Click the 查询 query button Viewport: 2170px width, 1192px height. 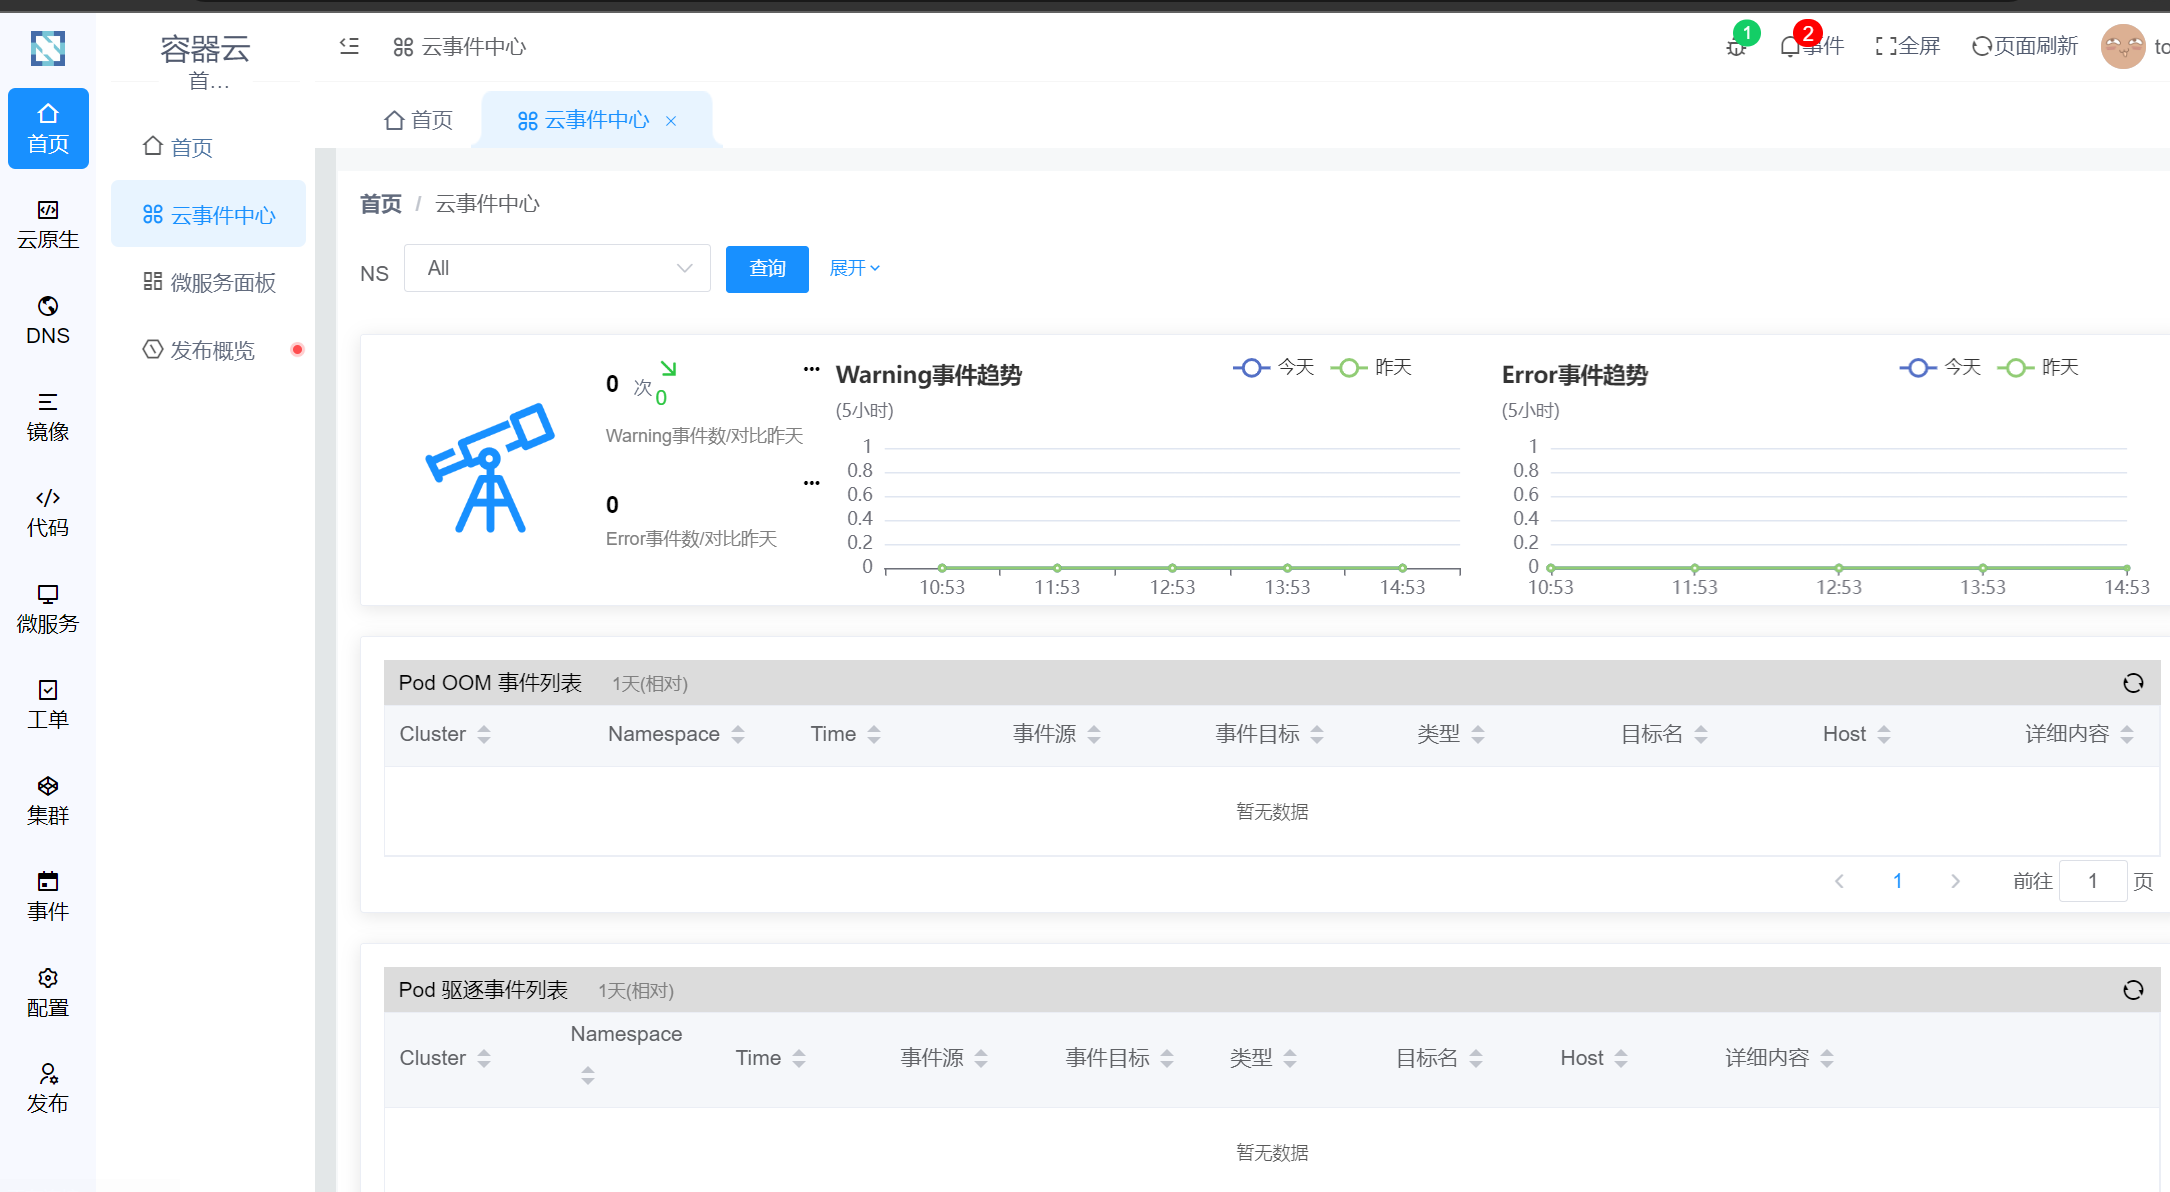pyautogui.click(x=767, y=269)
